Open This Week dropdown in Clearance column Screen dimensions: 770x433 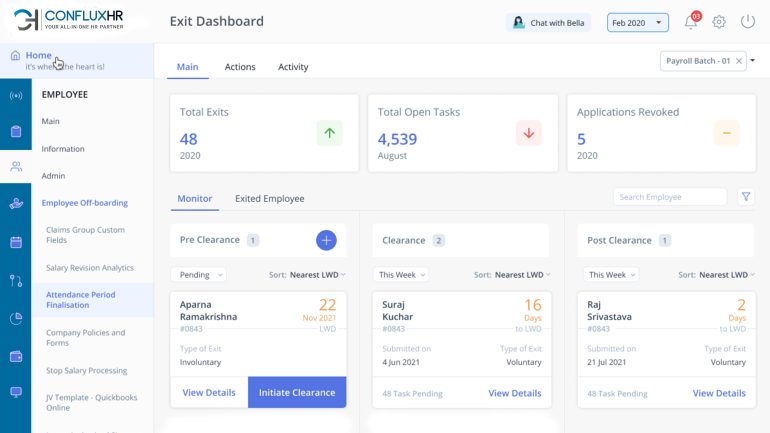(402, 274)
